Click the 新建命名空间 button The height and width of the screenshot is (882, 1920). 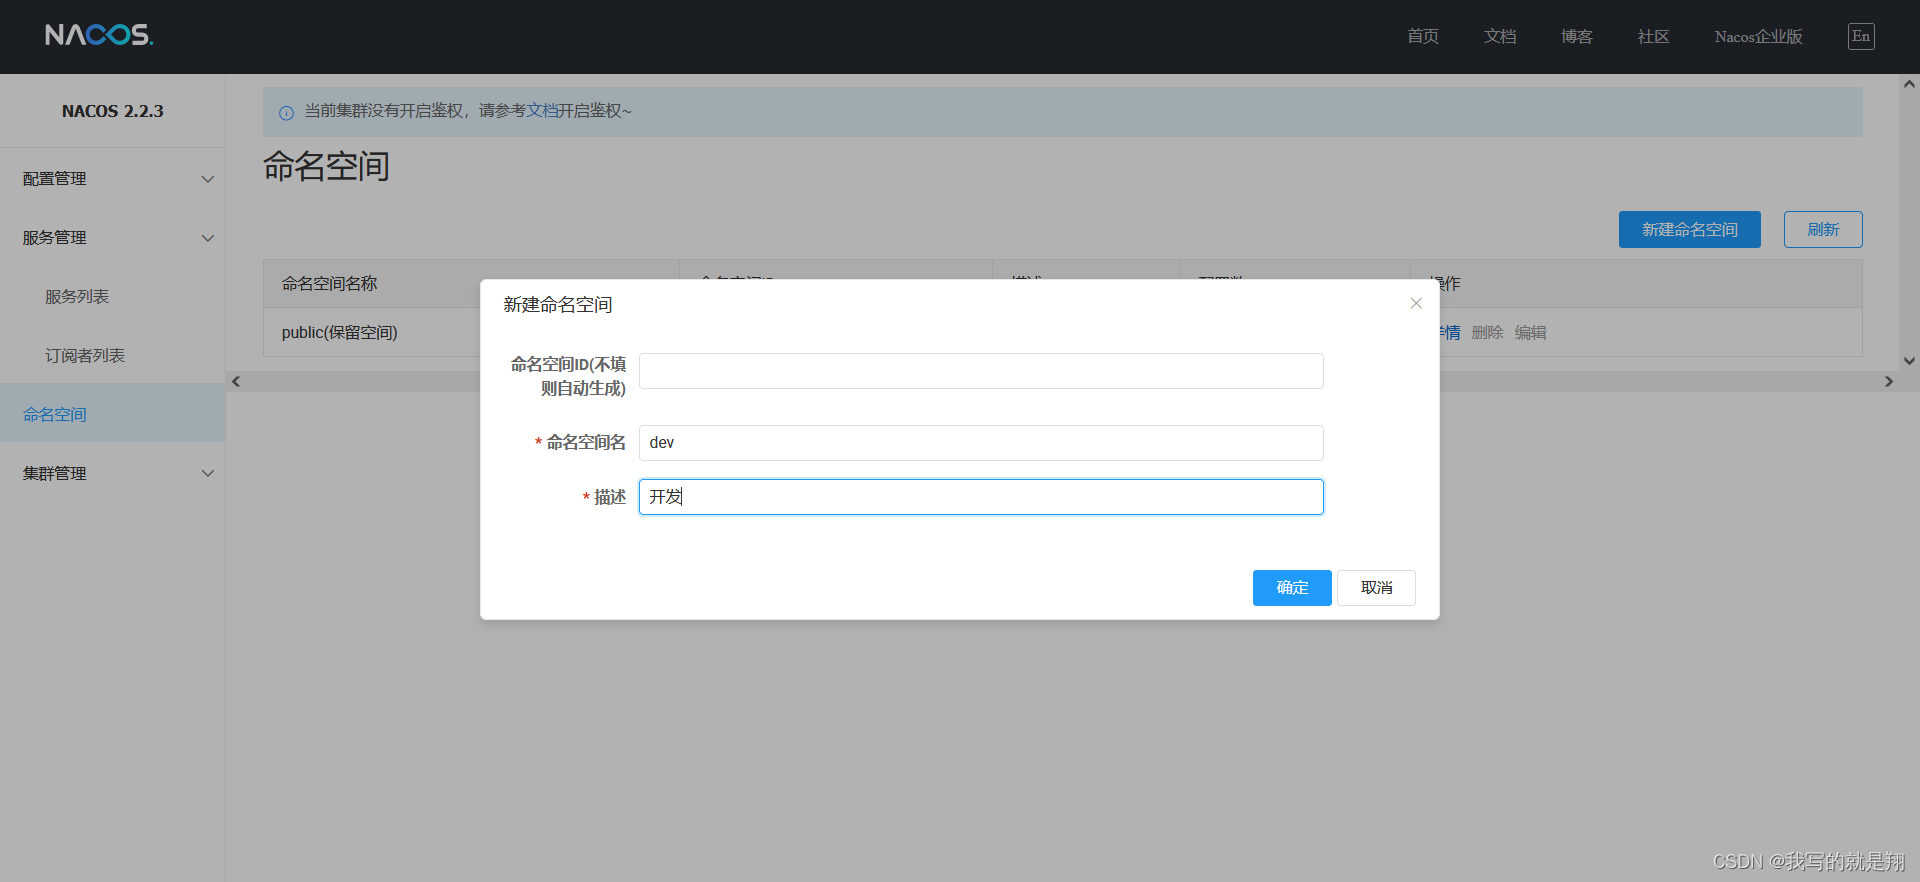[x=1690, y=229]
